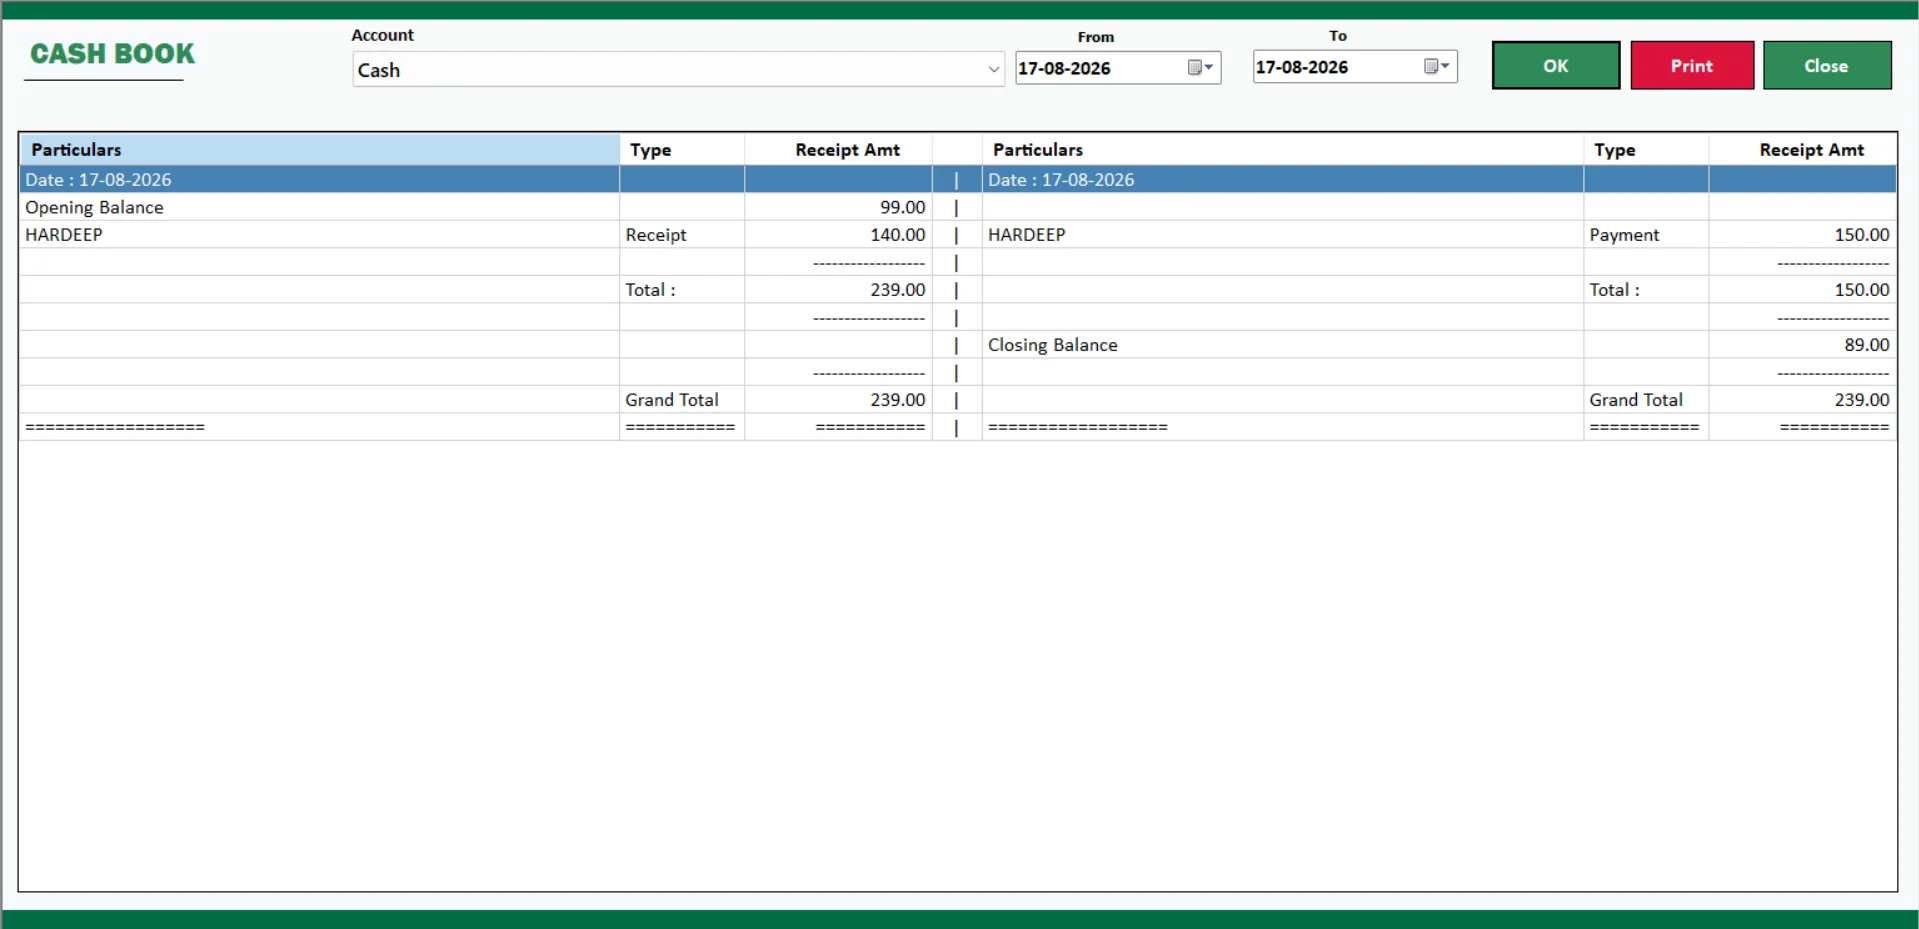Click the OK button
Image resolution: width=1919 pixels, height=929 pixels.
point(1555,66)
